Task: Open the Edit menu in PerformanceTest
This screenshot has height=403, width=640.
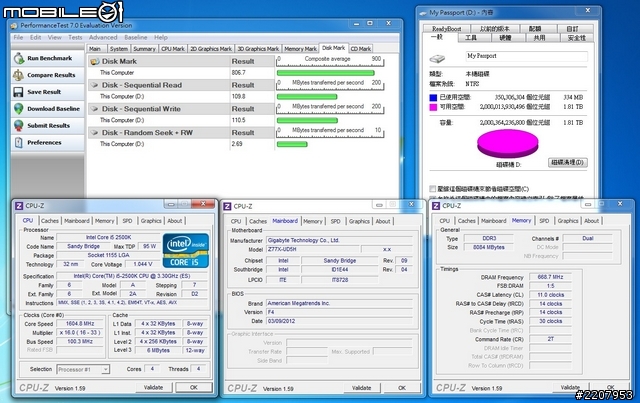Action: [x=36, y=37]
